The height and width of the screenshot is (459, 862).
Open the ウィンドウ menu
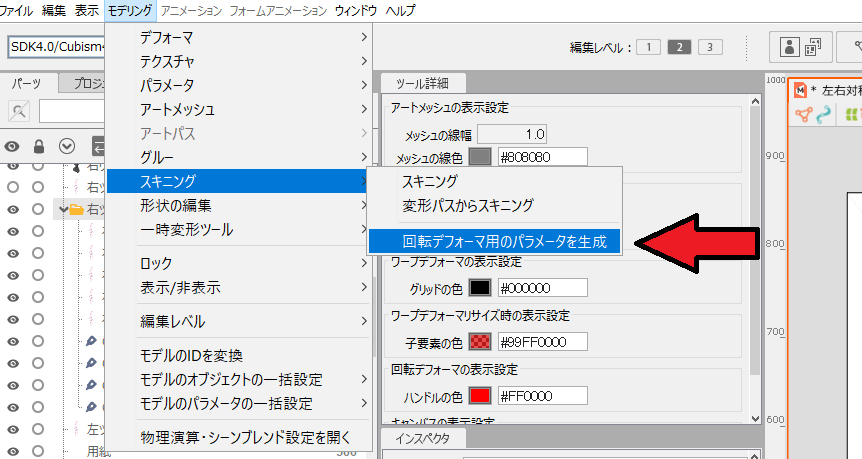pyautogui.click(x=356, y=10)
